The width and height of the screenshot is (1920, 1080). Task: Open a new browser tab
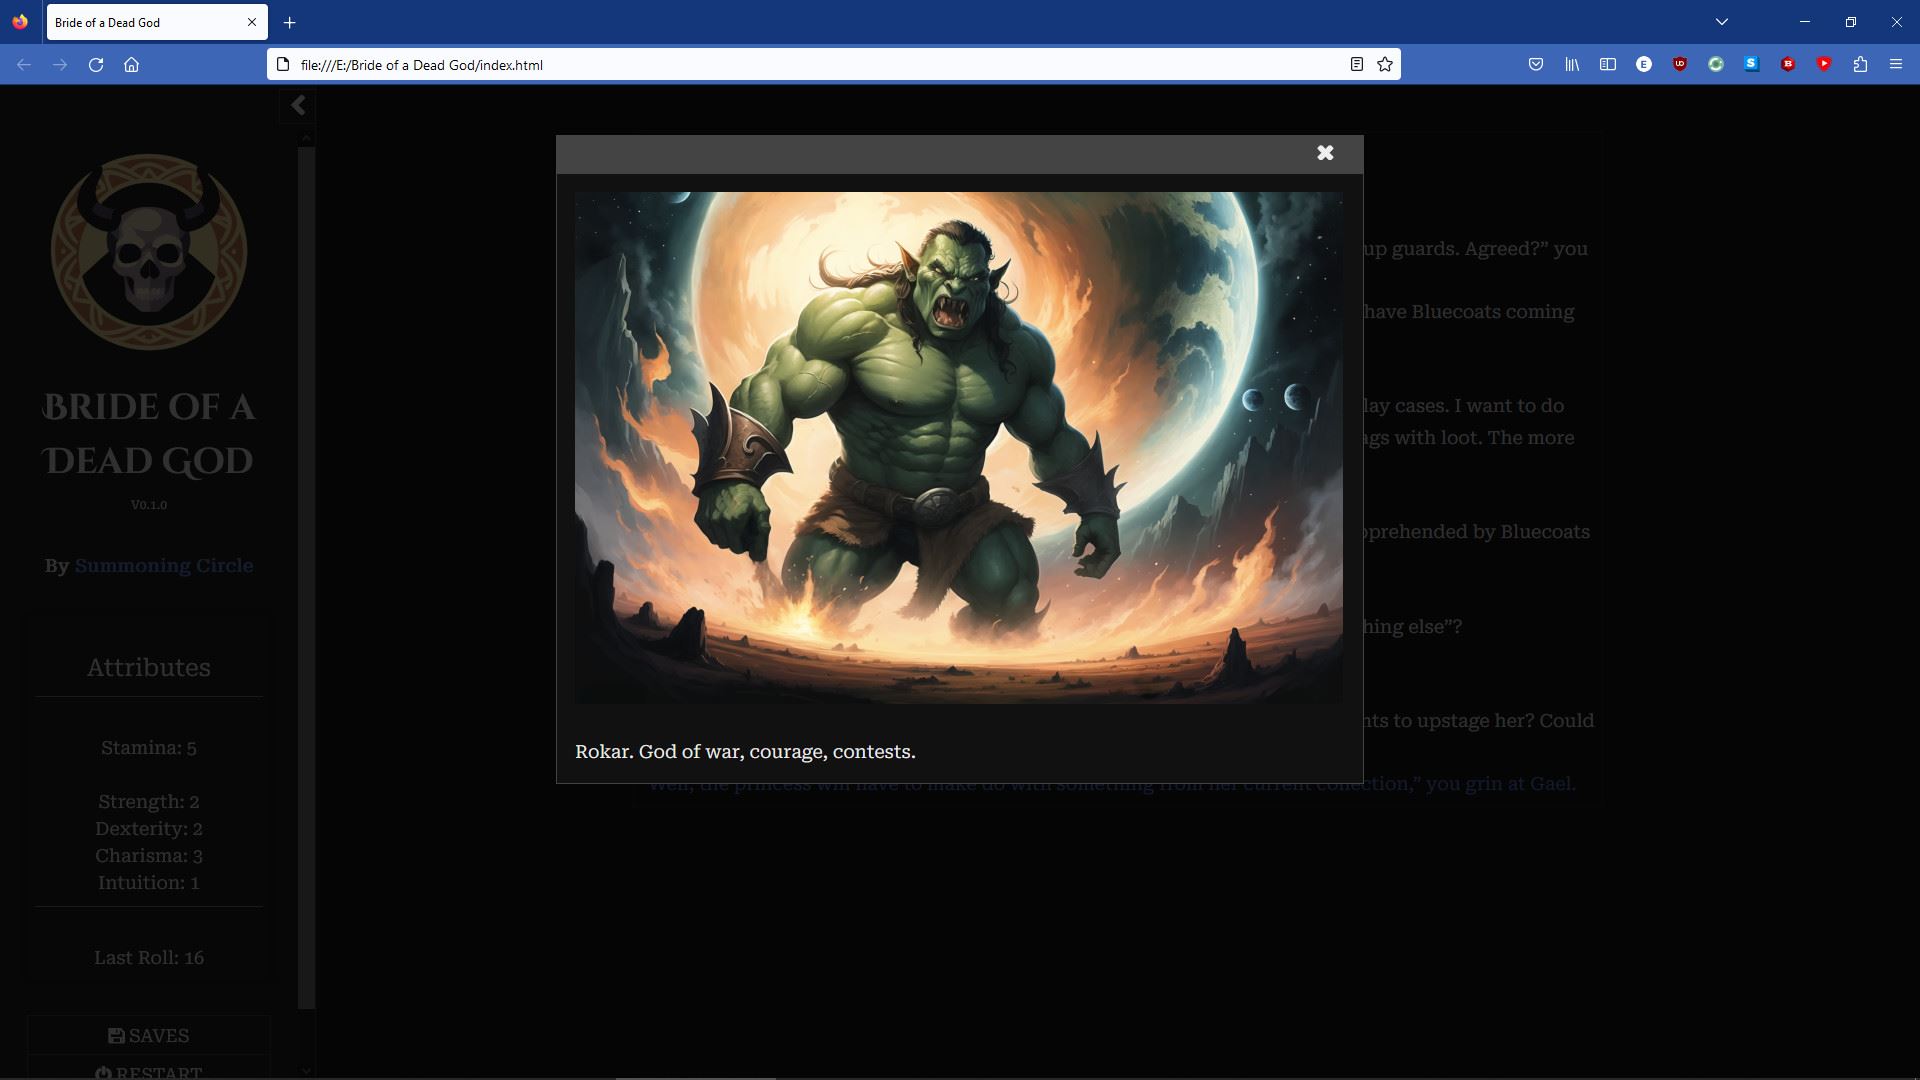point(289,22)
